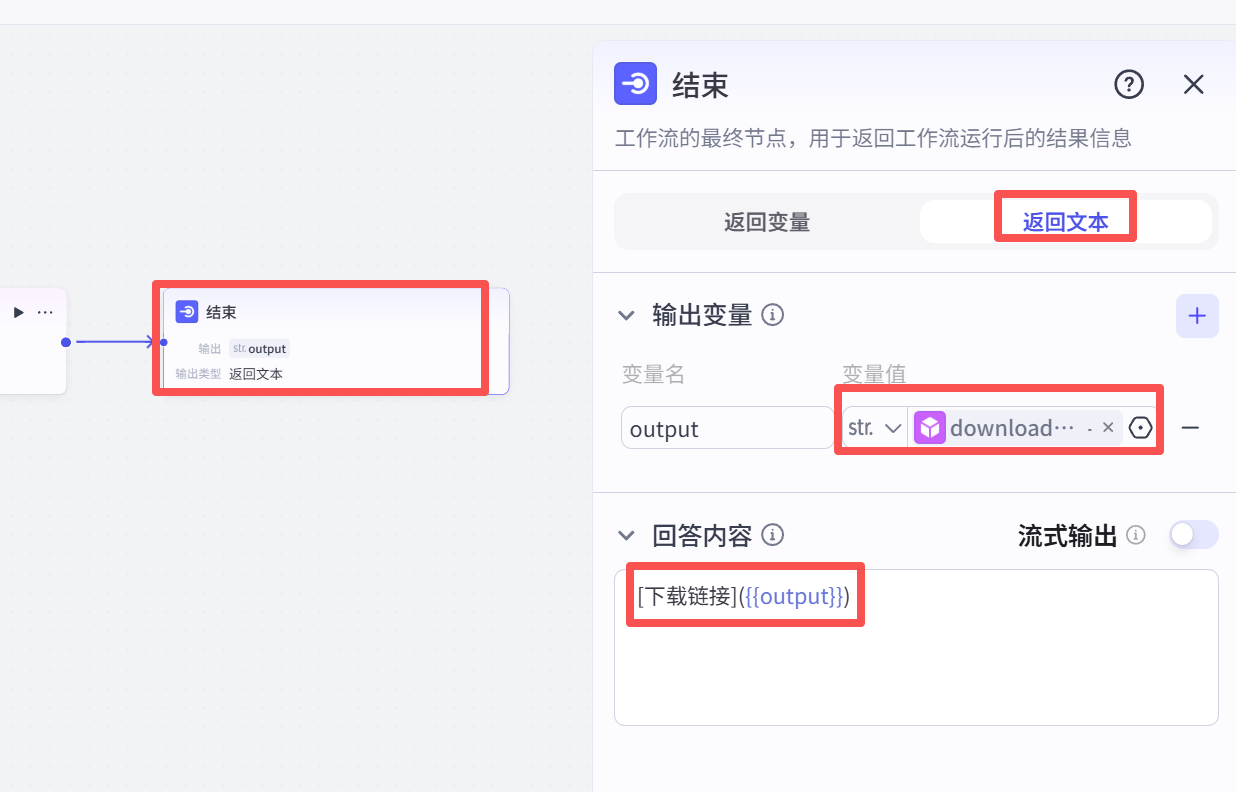Enable the 流式输出 toggle switch
The height and width of the screenshot is (792, 1236).
tap(1194, 535)
